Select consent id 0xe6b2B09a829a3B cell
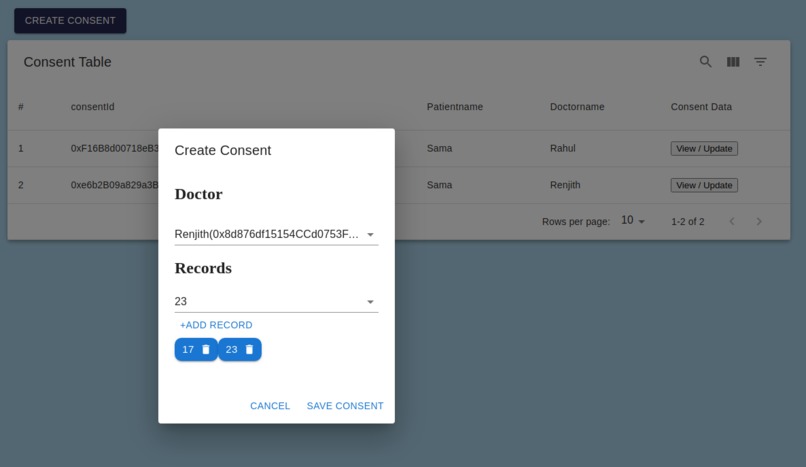806x467 pixels. pos(115,185)
